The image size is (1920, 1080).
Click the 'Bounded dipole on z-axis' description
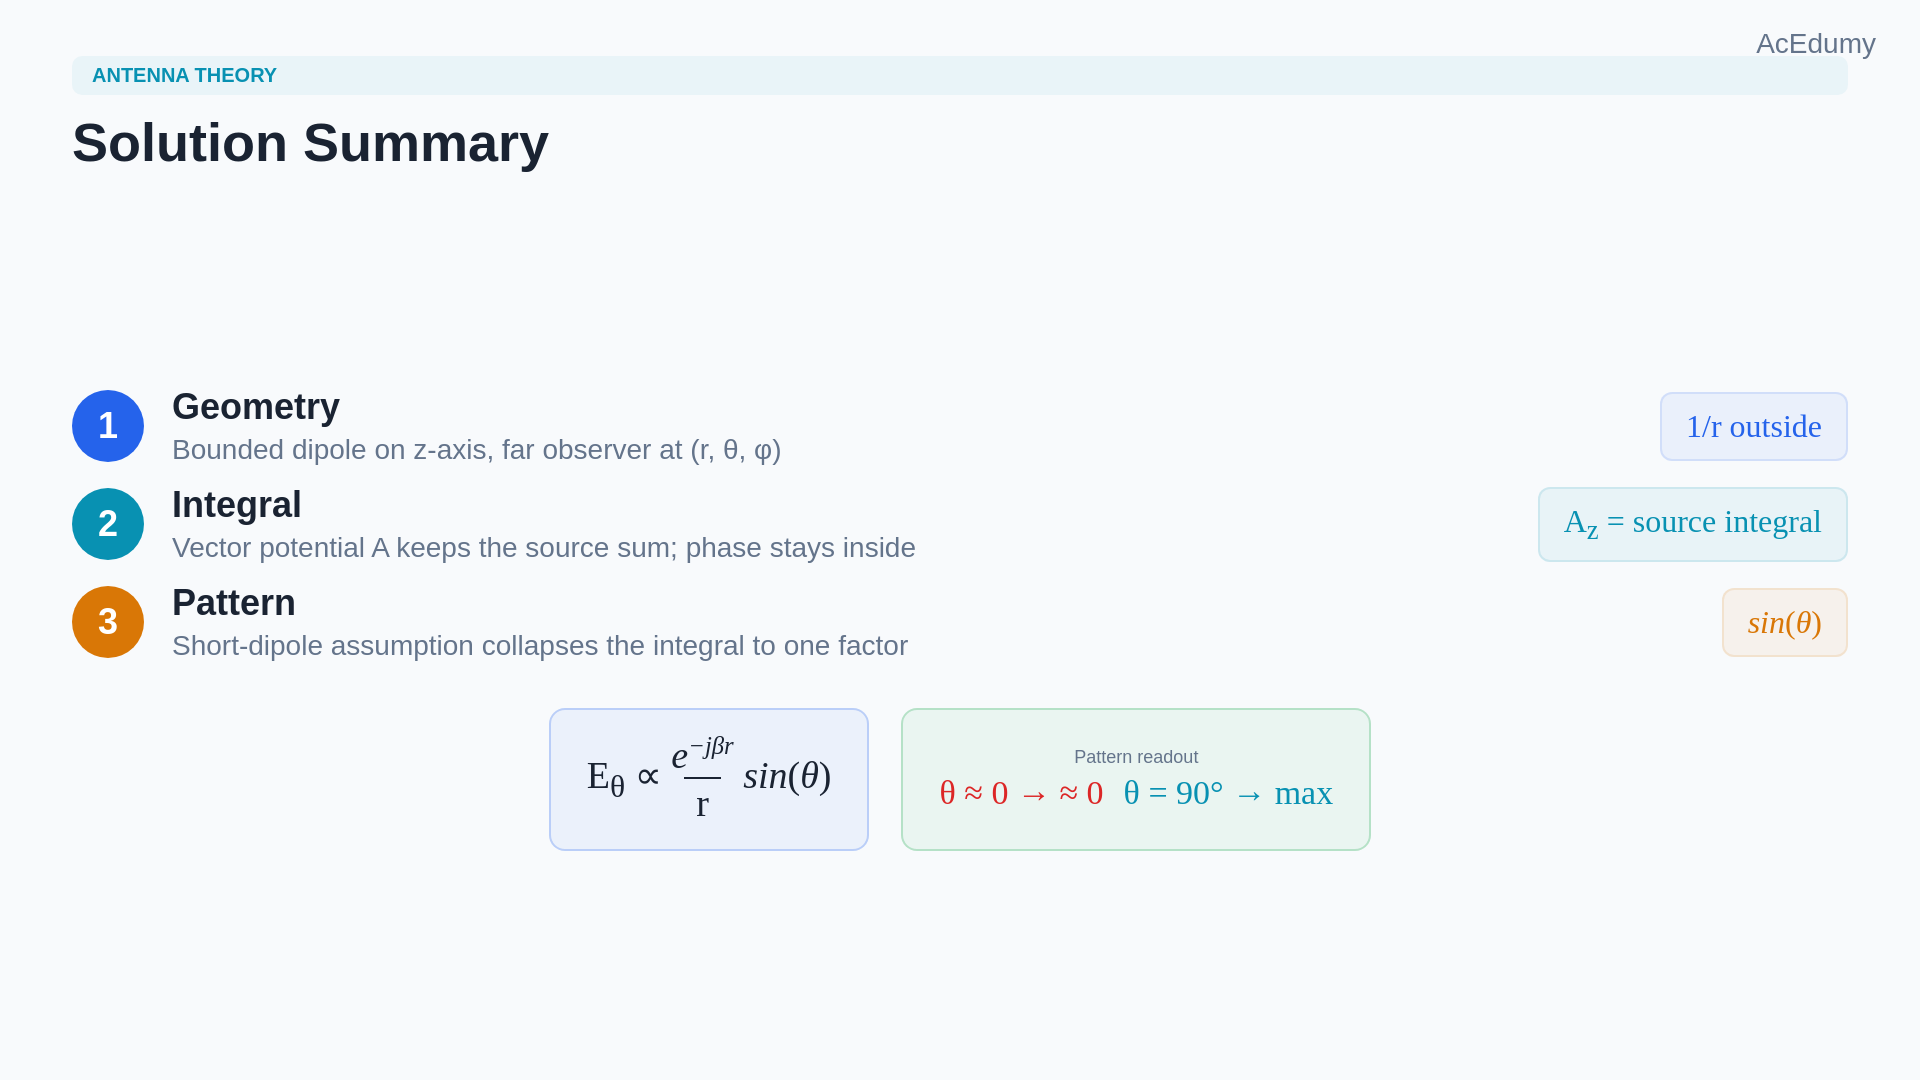coord(476,450)
